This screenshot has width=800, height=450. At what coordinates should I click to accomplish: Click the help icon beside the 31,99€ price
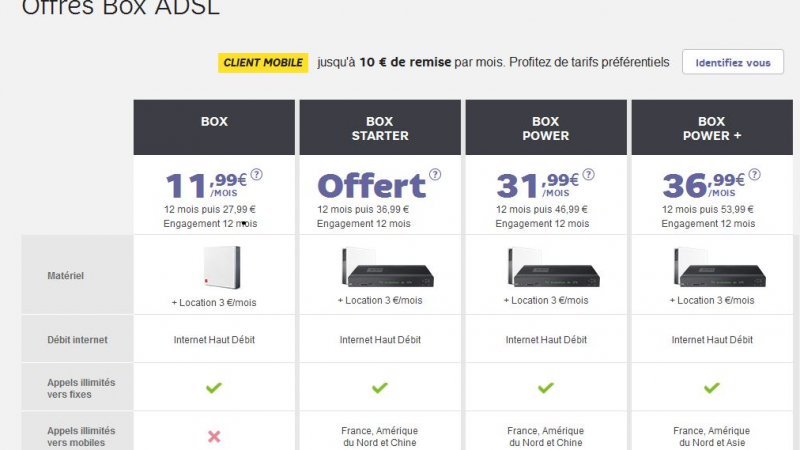pyautogui.click(x=588, y=174)
